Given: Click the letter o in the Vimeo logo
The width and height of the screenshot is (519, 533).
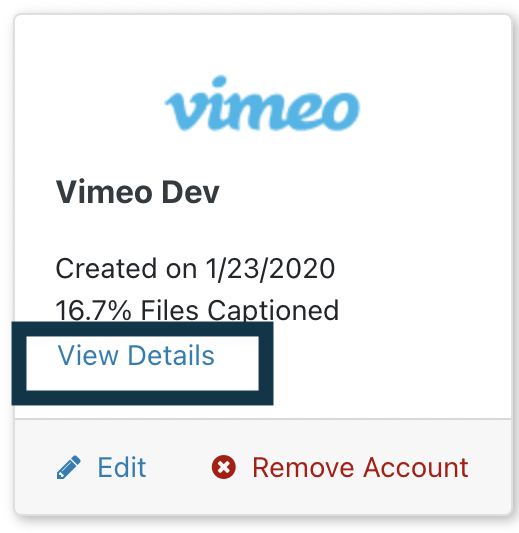Looking at the screenshot, I should click(x=341, y=112).
